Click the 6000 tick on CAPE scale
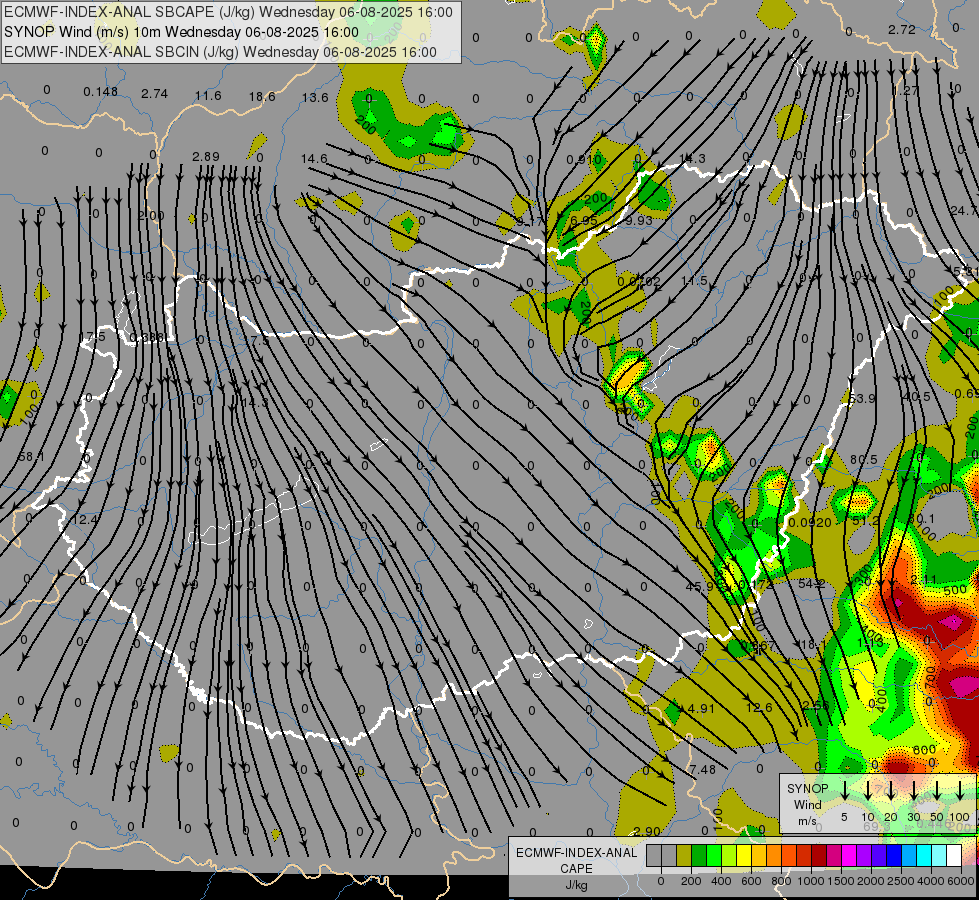 pyautogui.click(x=961, y=881)
